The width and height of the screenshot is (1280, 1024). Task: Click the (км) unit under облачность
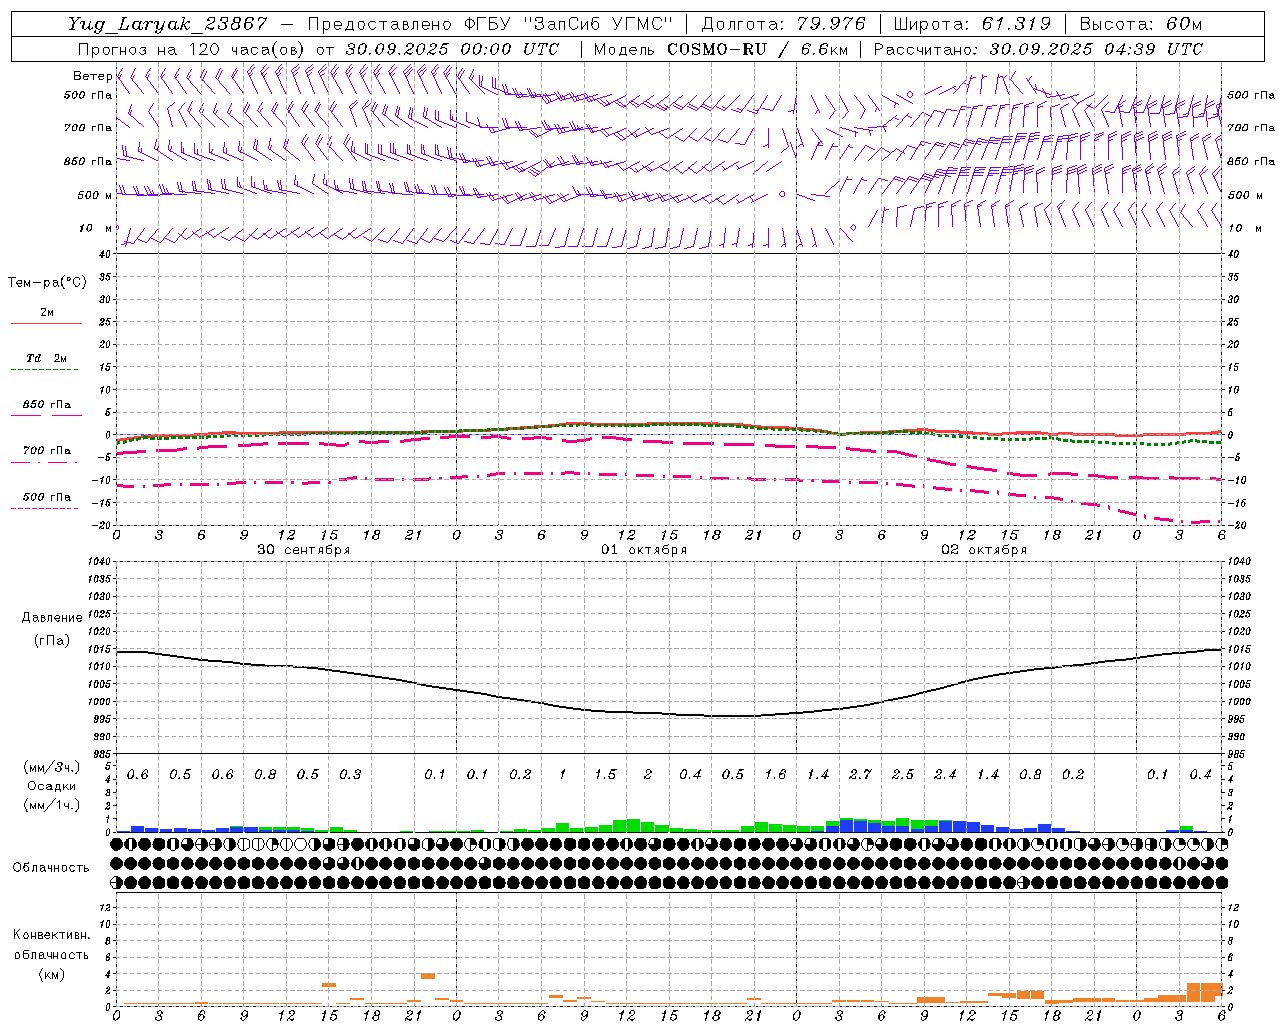point(51,974)
